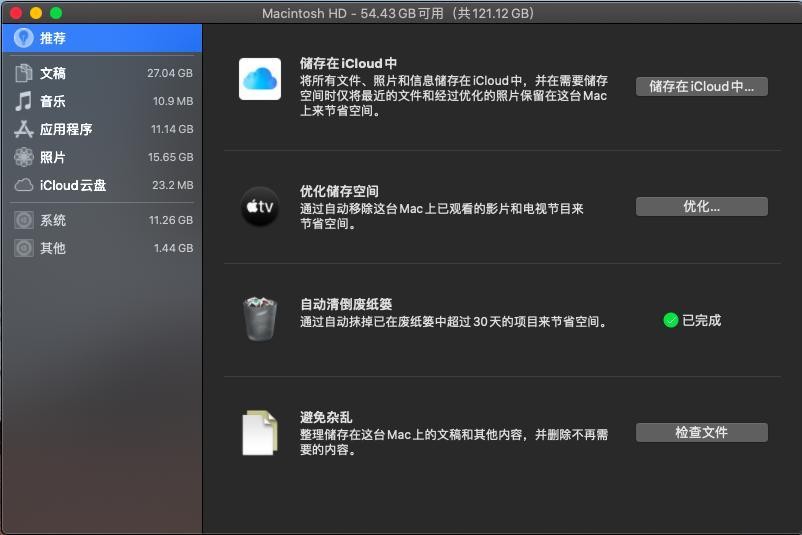Click the documents icon next to 文稿
The height and width of the screenshot is (535, 802).
point(24,73)
